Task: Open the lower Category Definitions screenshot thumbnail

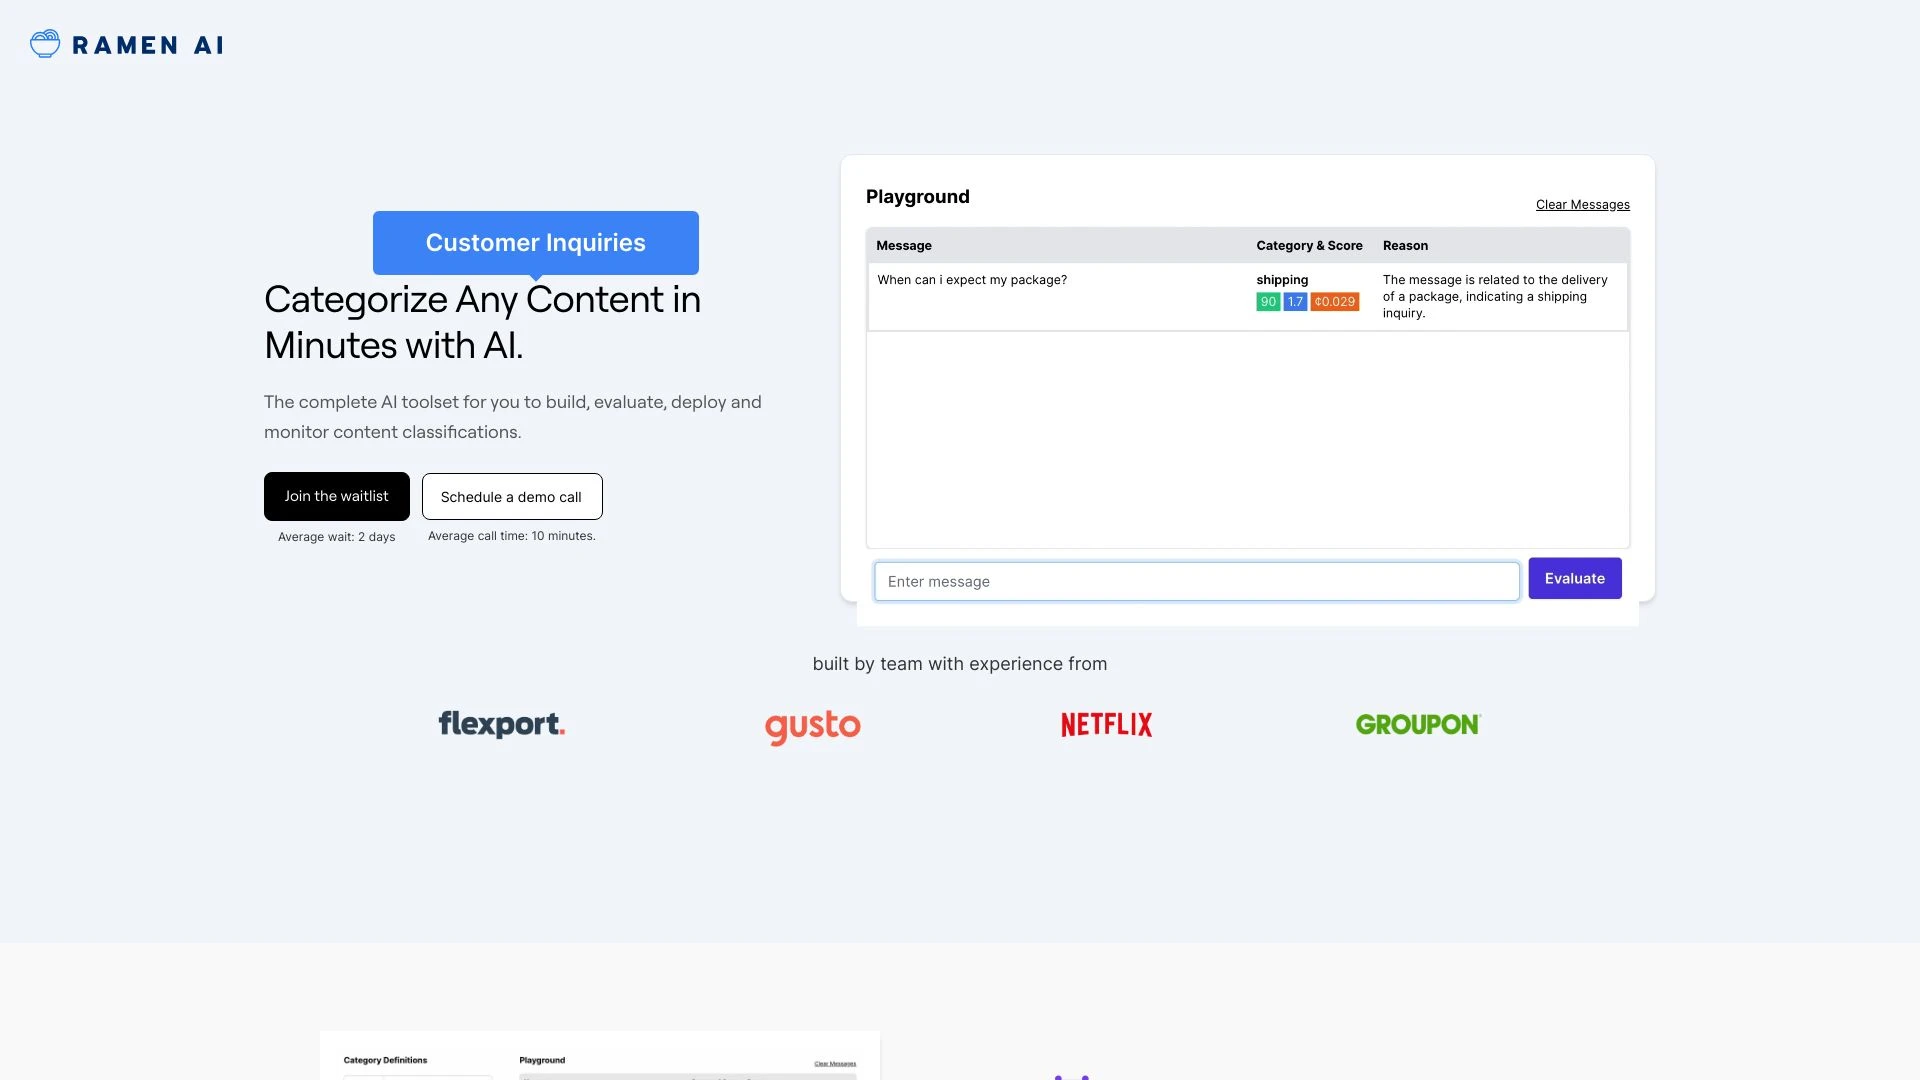Action: point(599,1056)
